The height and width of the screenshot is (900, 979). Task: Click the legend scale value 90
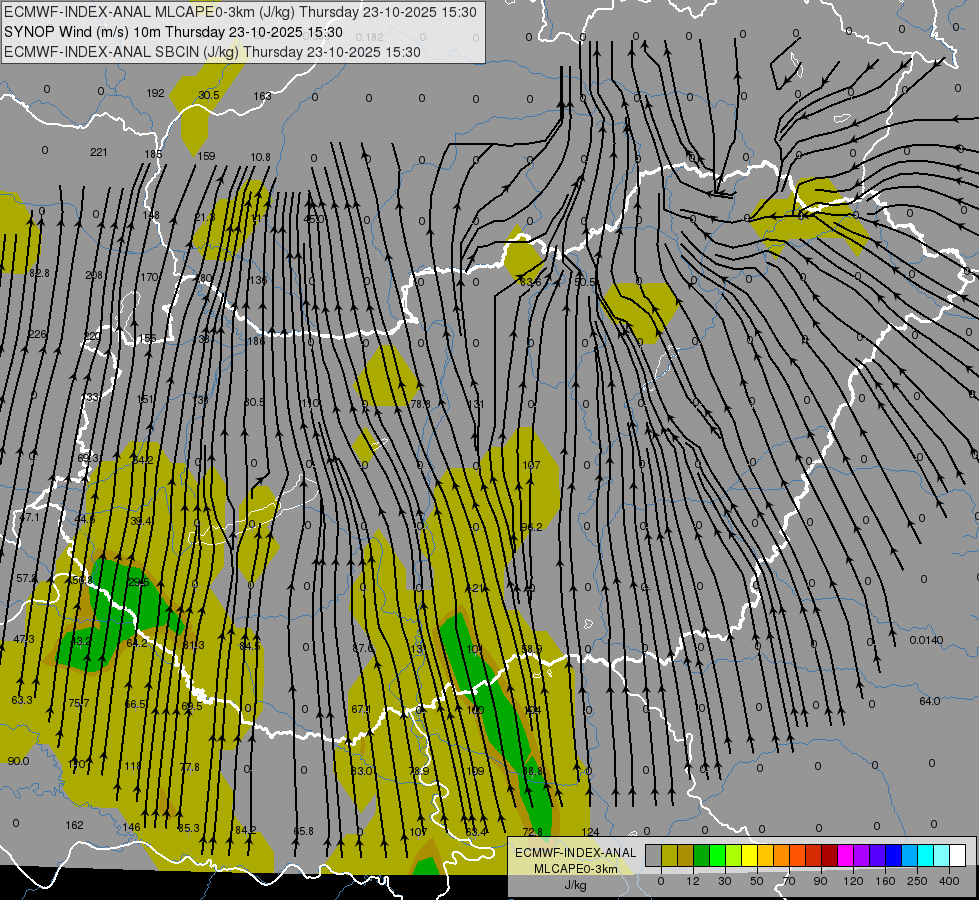820,881
